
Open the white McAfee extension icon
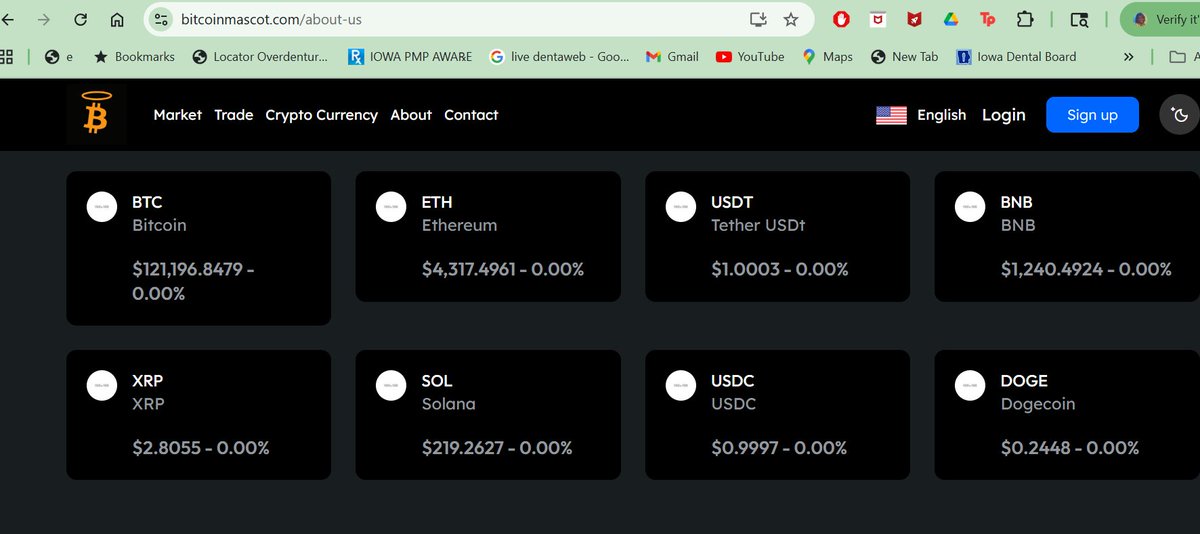click(877, 19)
